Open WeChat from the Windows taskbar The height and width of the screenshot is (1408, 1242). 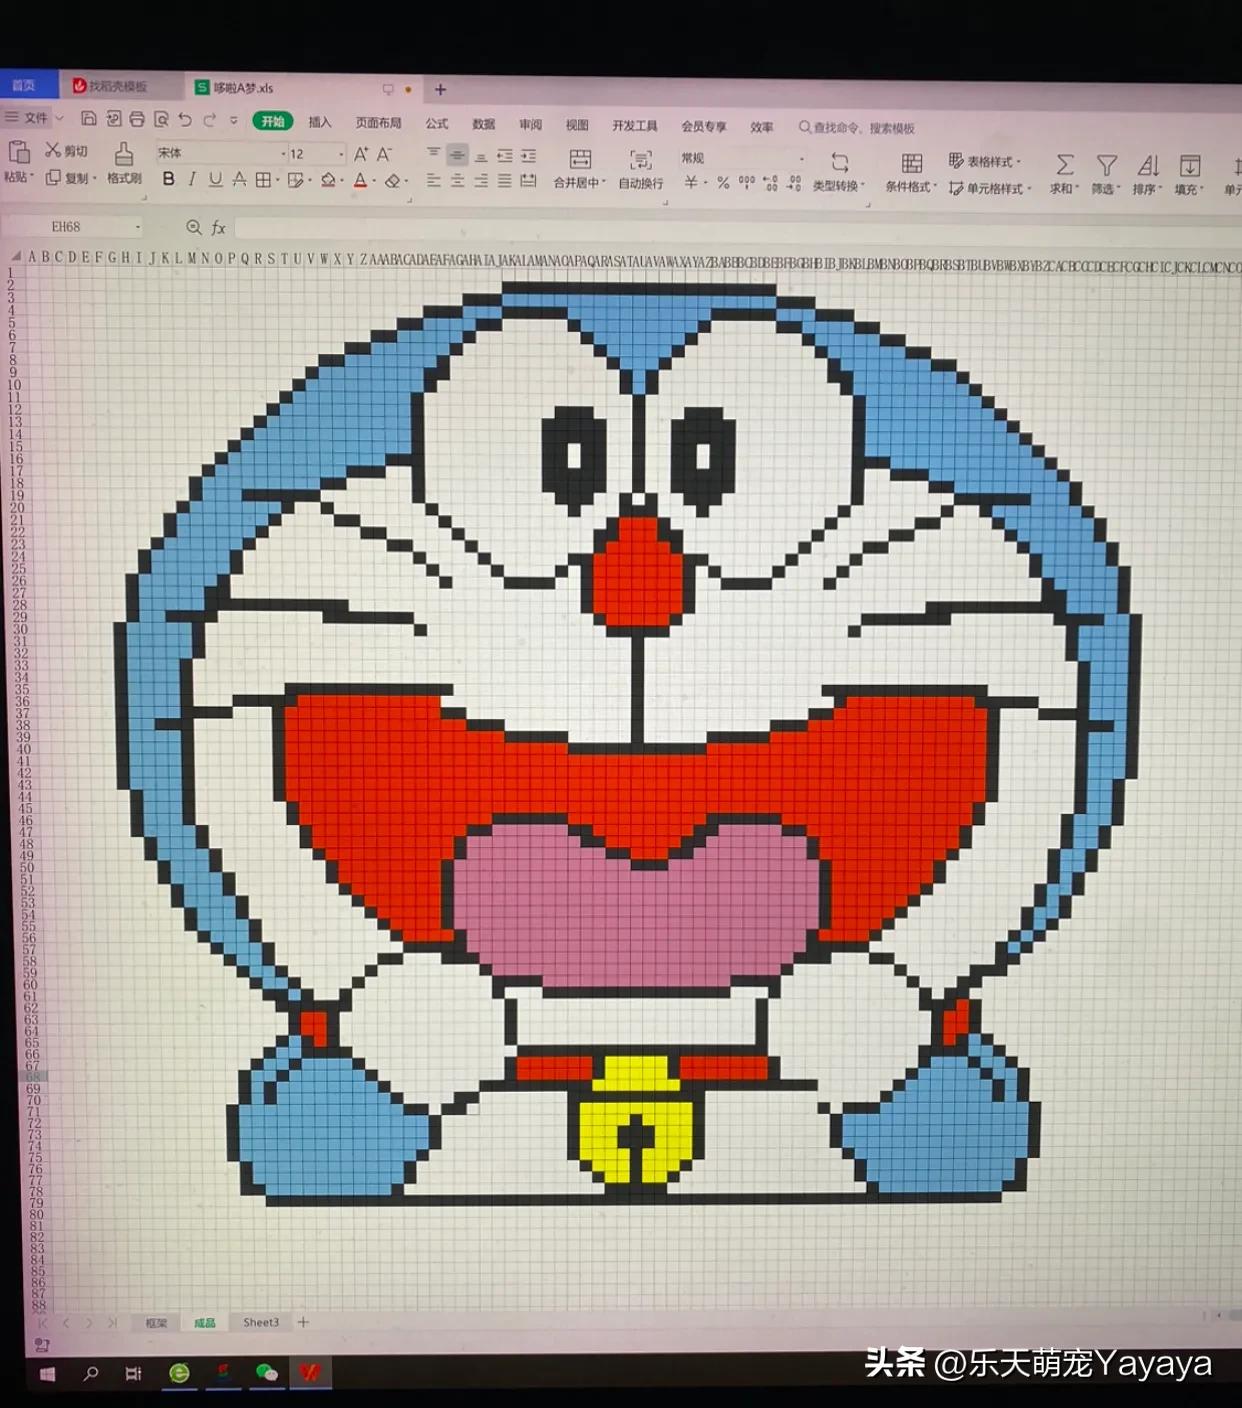pos(266,1372)
